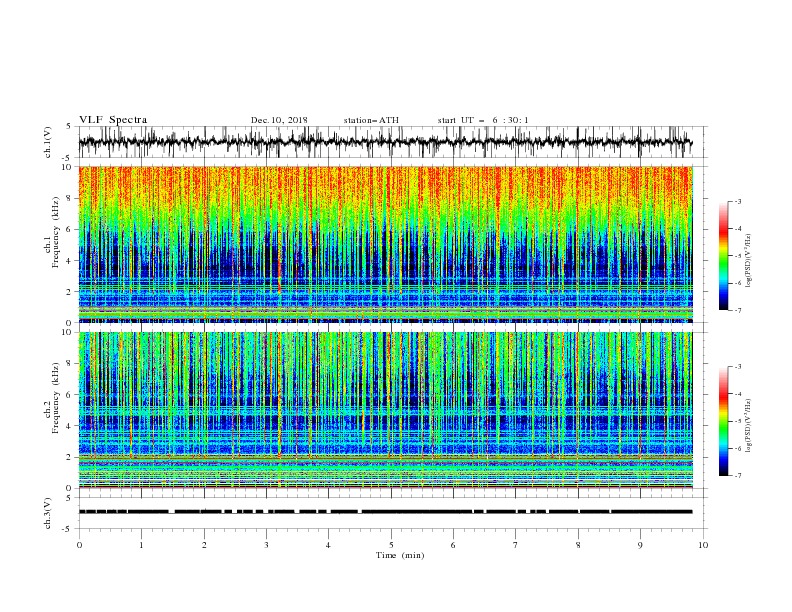Click the ch.3 black signal bar
Screen dimensions: 792x612
point(385,512)
